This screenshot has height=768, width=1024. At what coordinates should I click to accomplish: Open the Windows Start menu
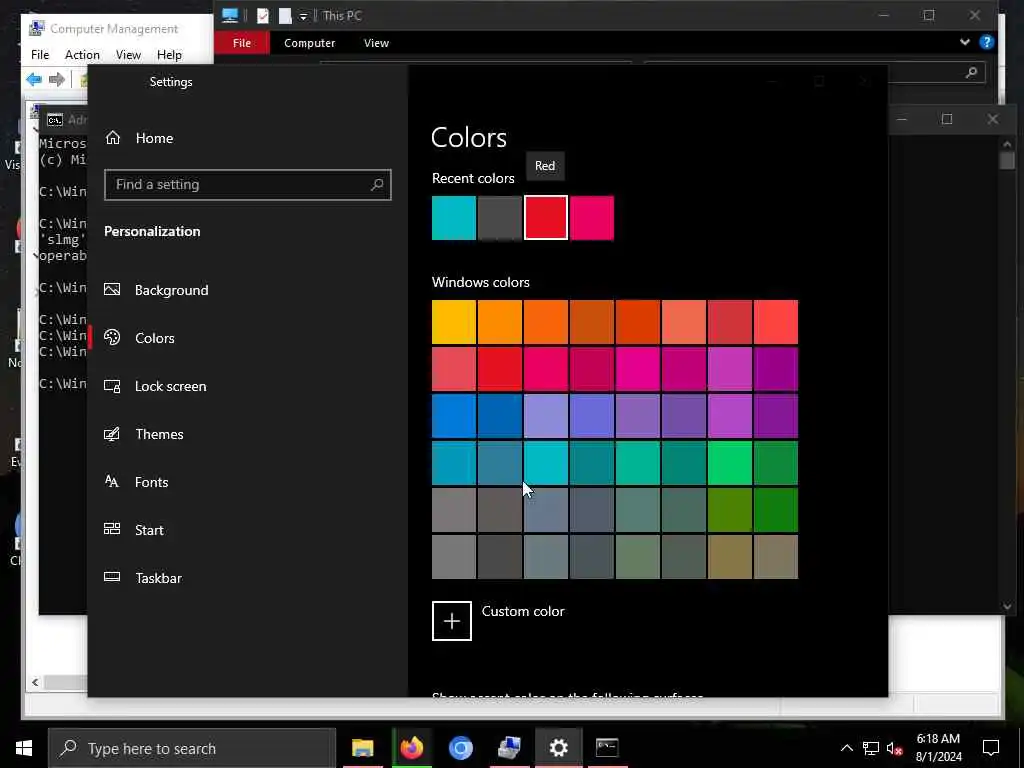(x=24, y=748)
